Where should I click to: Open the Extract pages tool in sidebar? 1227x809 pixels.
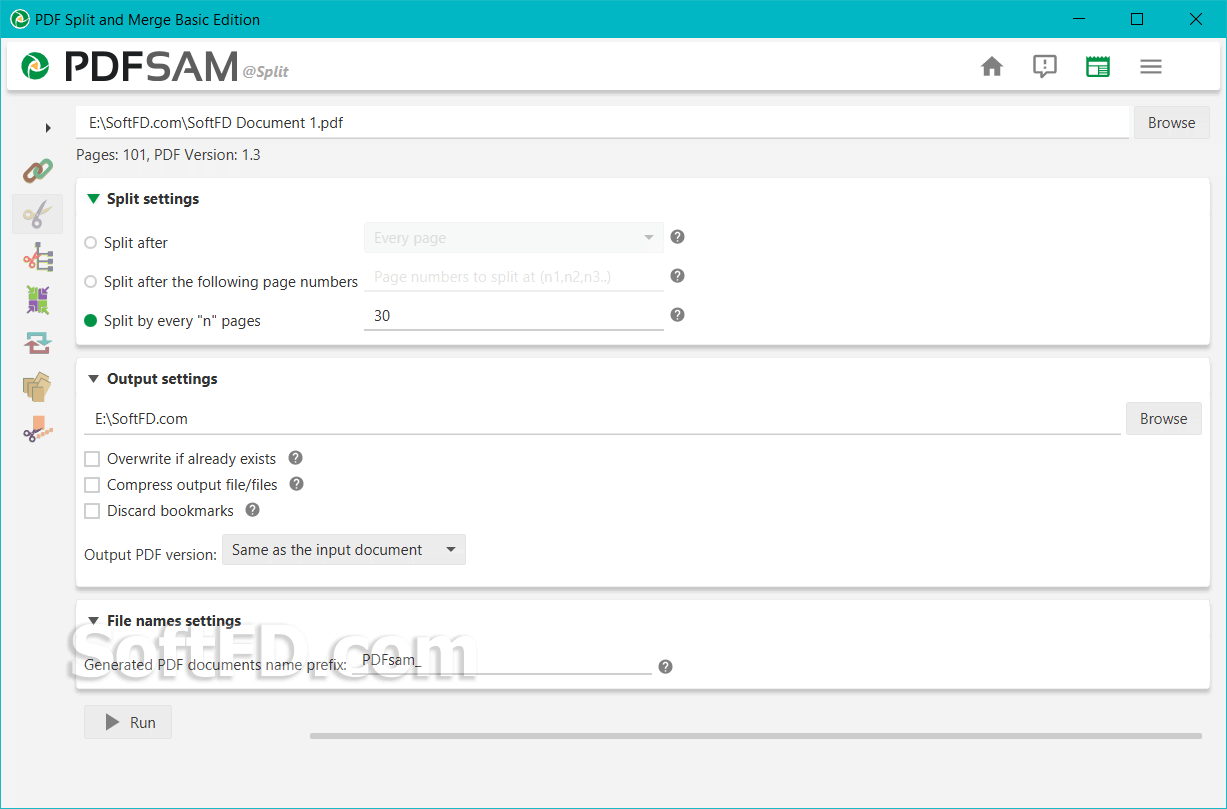tap(37, 386)
